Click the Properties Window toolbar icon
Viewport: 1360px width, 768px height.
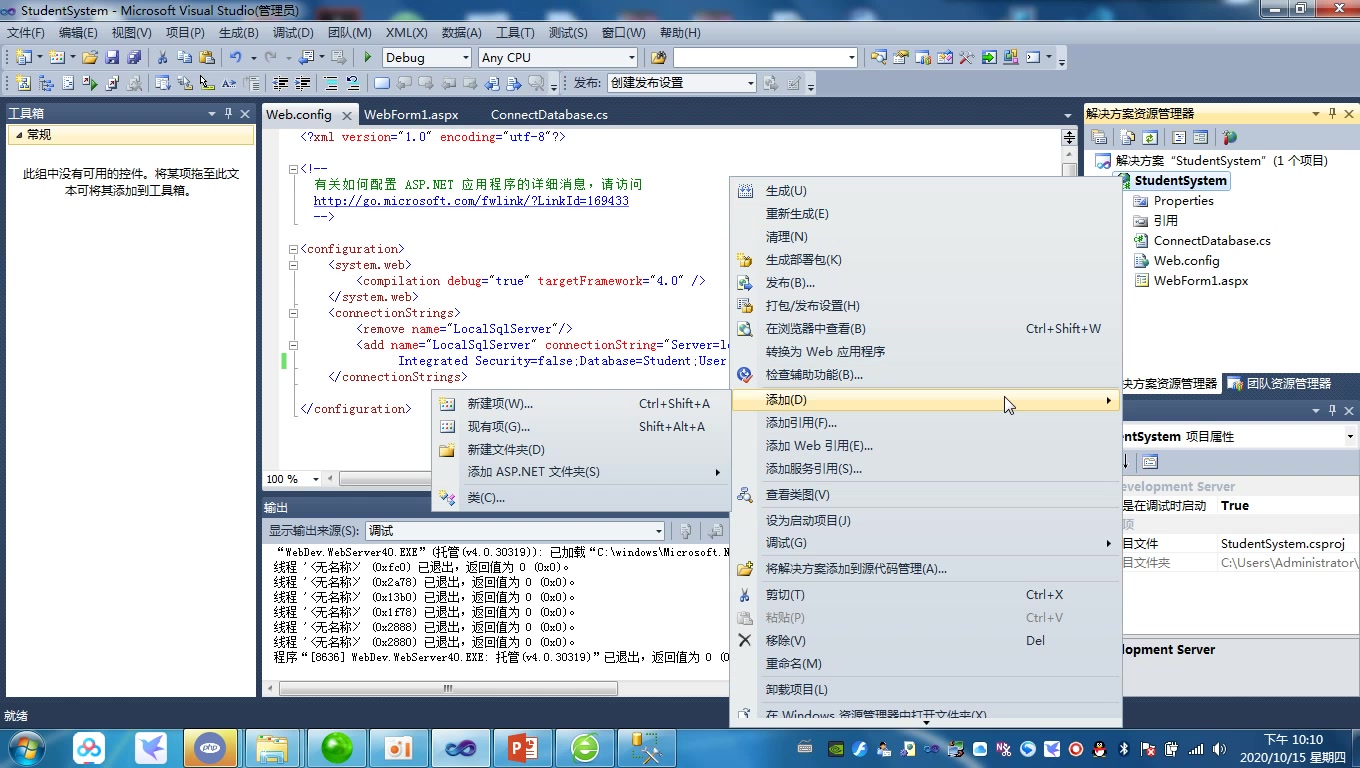pos(900,57)
